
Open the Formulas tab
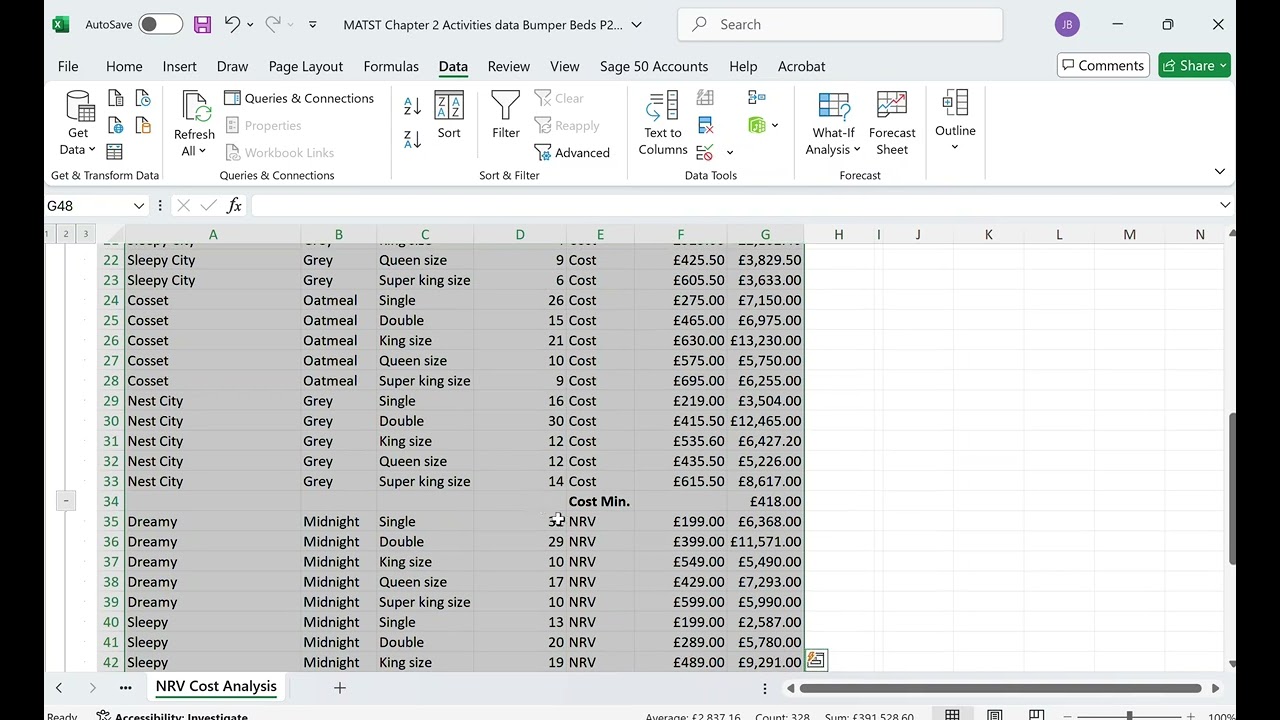click(391, 66)
